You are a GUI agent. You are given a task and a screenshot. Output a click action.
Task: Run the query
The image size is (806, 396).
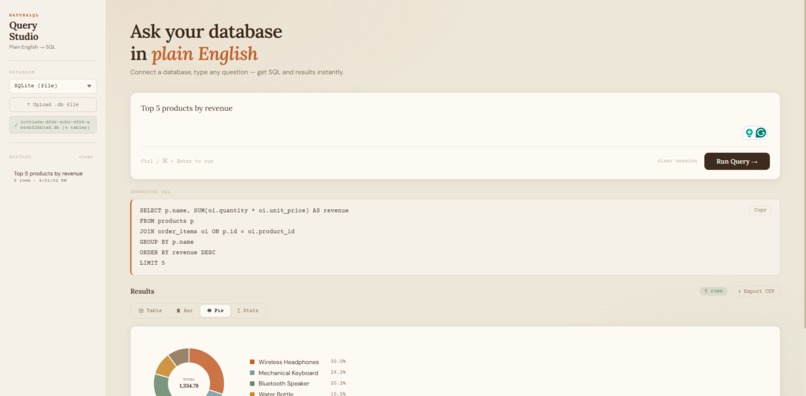coord(737,161)
